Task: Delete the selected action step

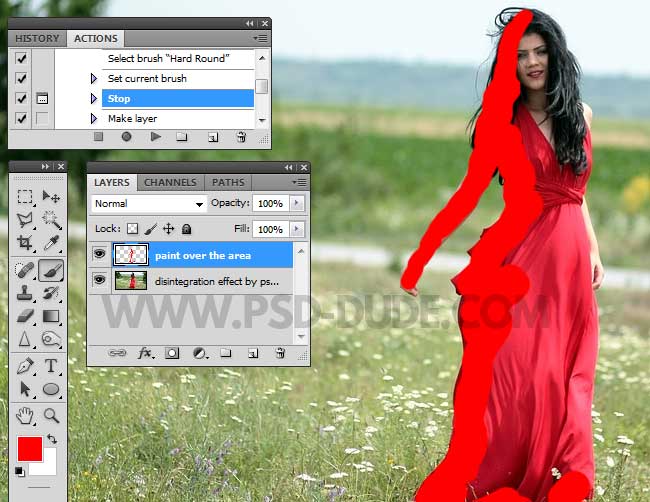Action: coord(241,137)
